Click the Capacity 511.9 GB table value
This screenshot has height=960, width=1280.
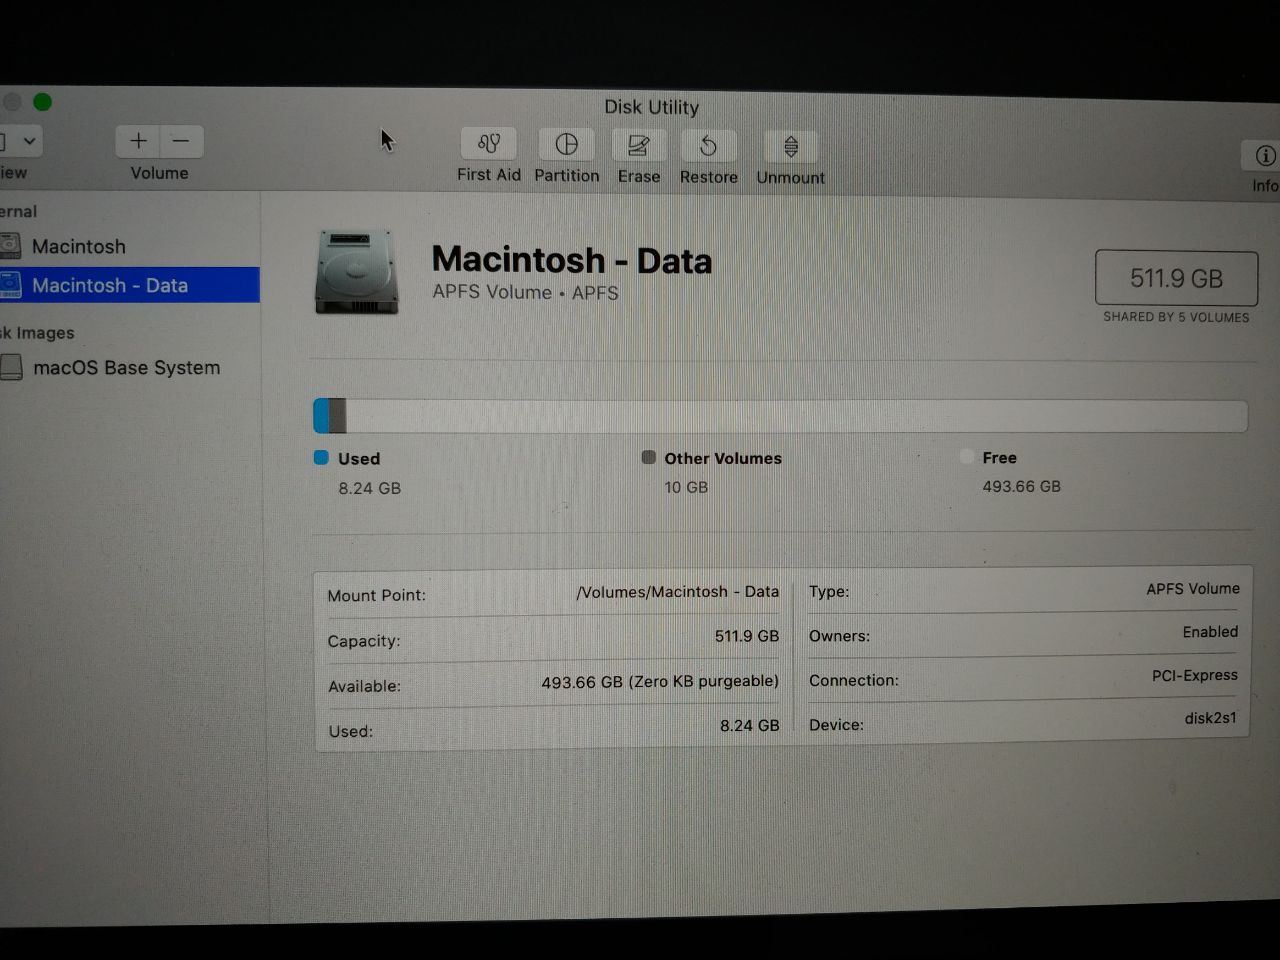point(746,636)
